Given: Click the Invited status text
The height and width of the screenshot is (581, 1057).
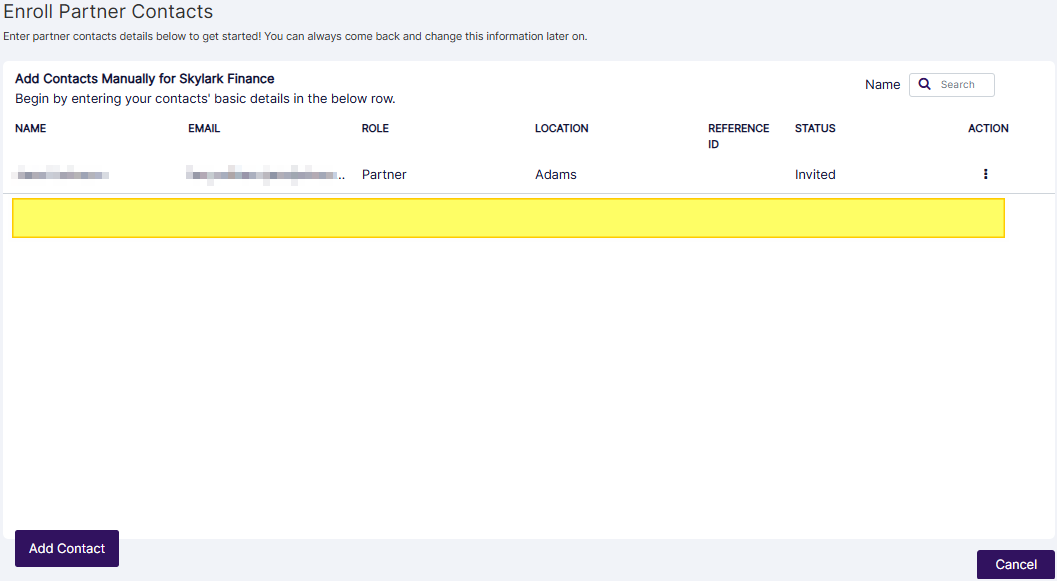Looking at the screenshot, I should pos(815,174).
